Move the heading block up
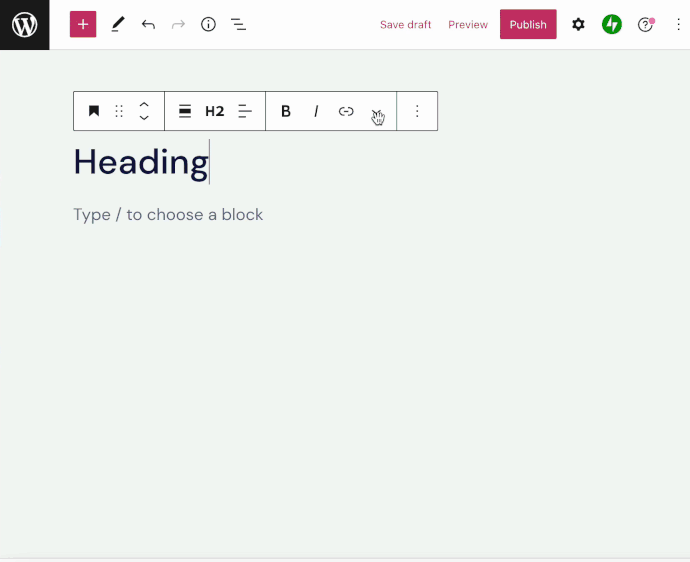The image size is (690, 562). click(x=144, y=104)
